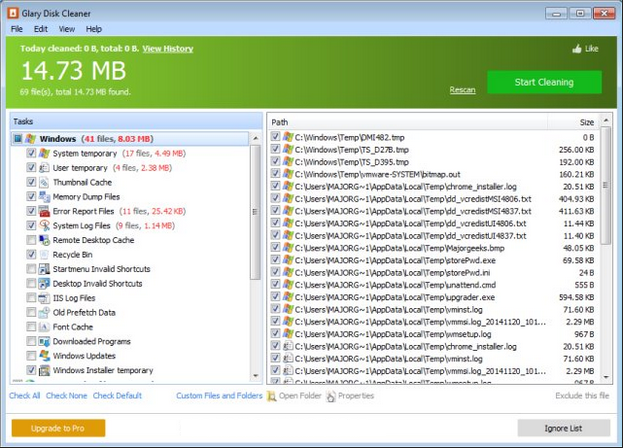Select the vmware-SYSTEM bitmap.out row
Image resolution: width=623 pixels, height=448 pixels.
pos(434,174)
